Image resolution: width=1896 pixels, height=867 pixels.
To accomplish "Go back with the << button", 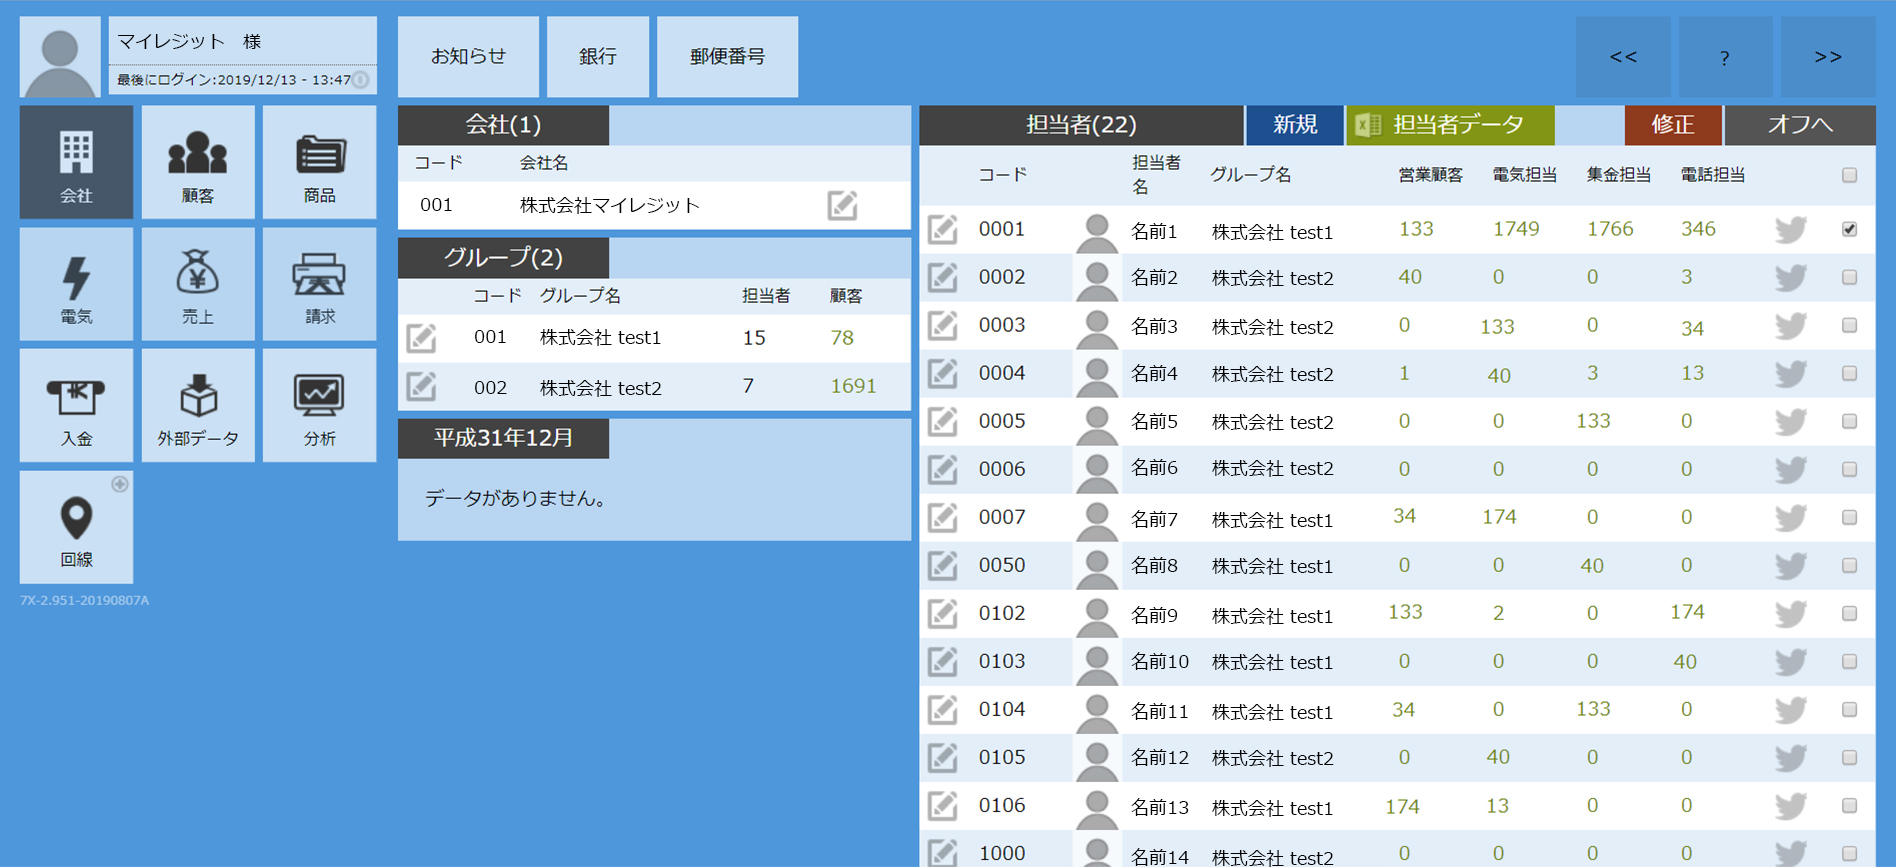I will pyautogui.click(x=1623, y=57).
